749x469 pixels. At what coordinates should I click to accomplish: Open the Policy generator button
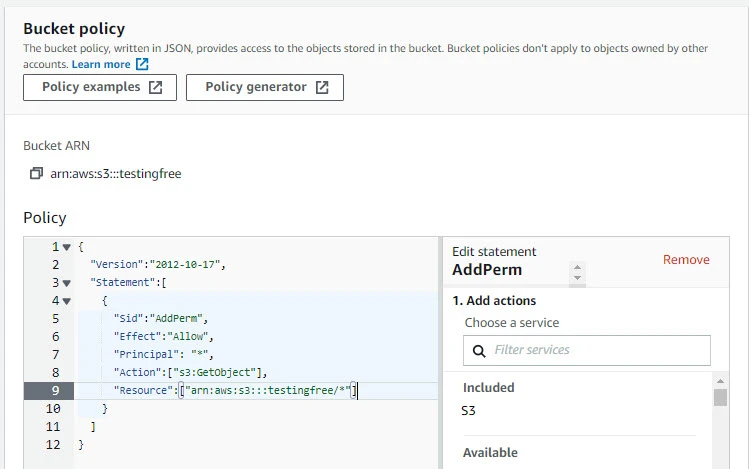pyautogui.click(x=265, y=87)
